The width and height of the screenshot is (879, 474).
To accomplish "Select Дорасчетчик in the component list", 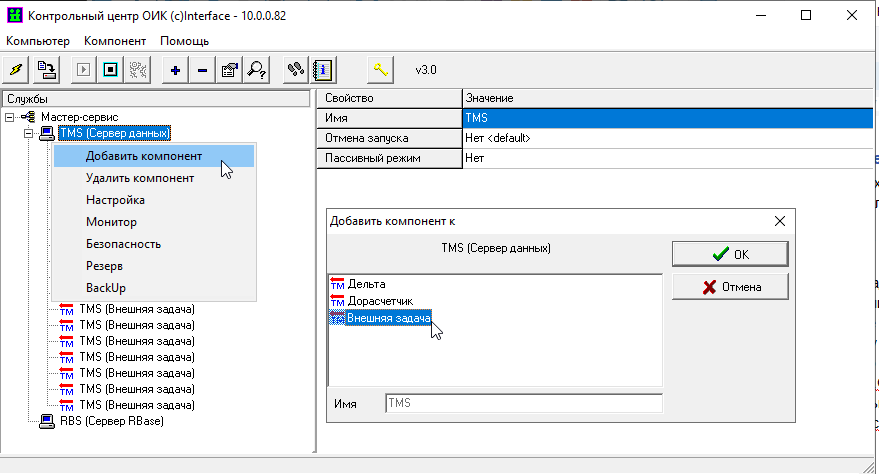I will tap(379, 300).
